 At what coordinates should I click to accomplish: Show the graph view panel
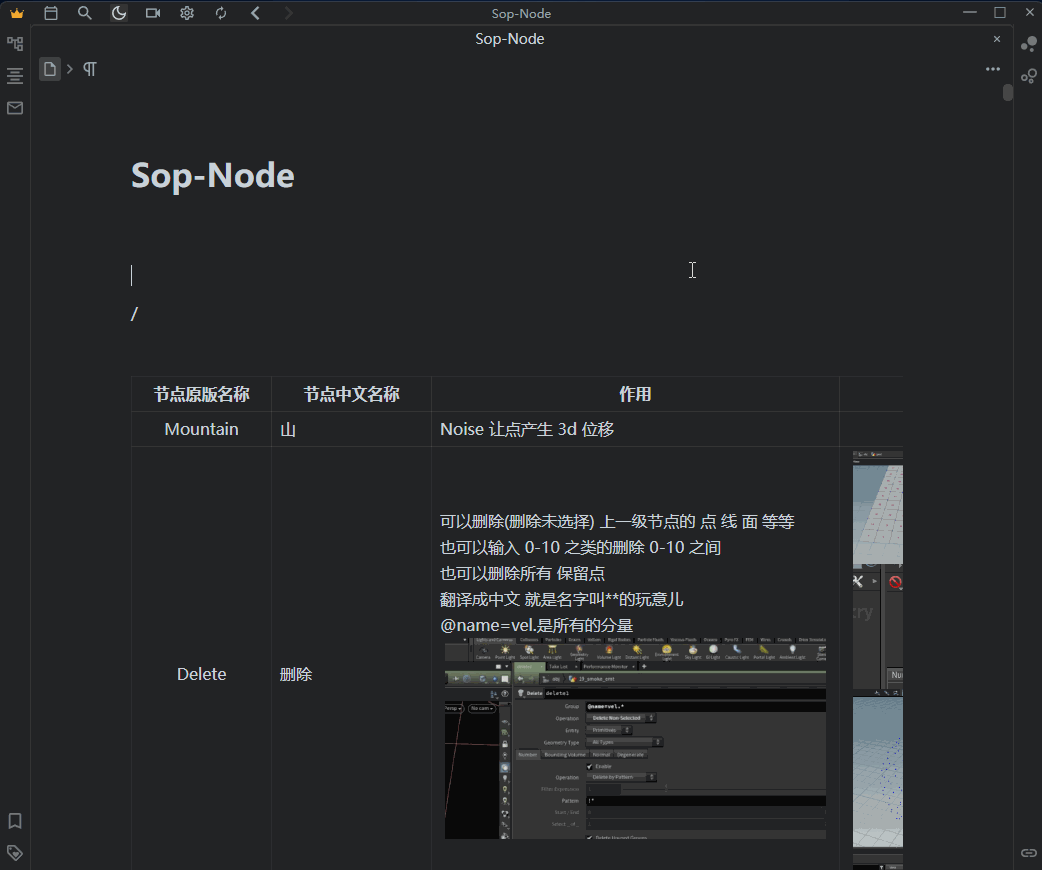pos(1028,44)
